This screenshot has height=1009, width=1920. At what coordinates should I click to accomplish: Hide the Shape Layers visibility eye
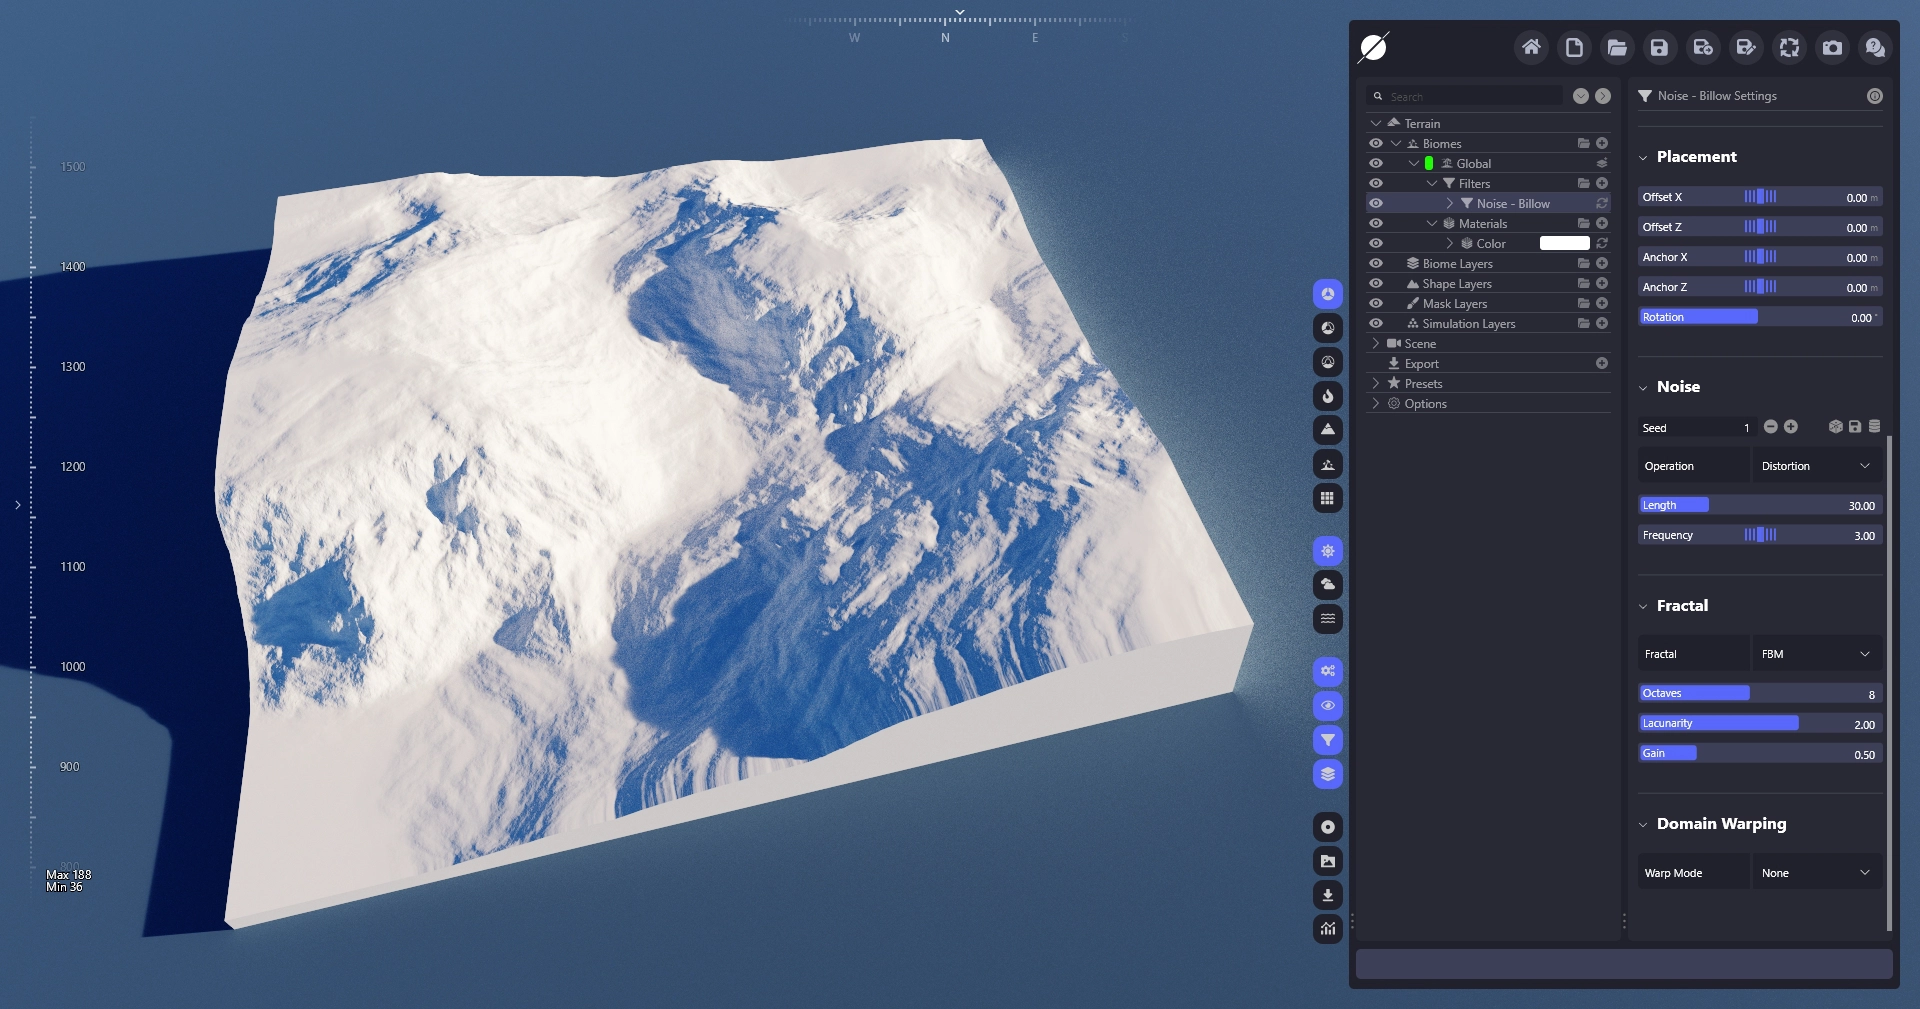1376,284
